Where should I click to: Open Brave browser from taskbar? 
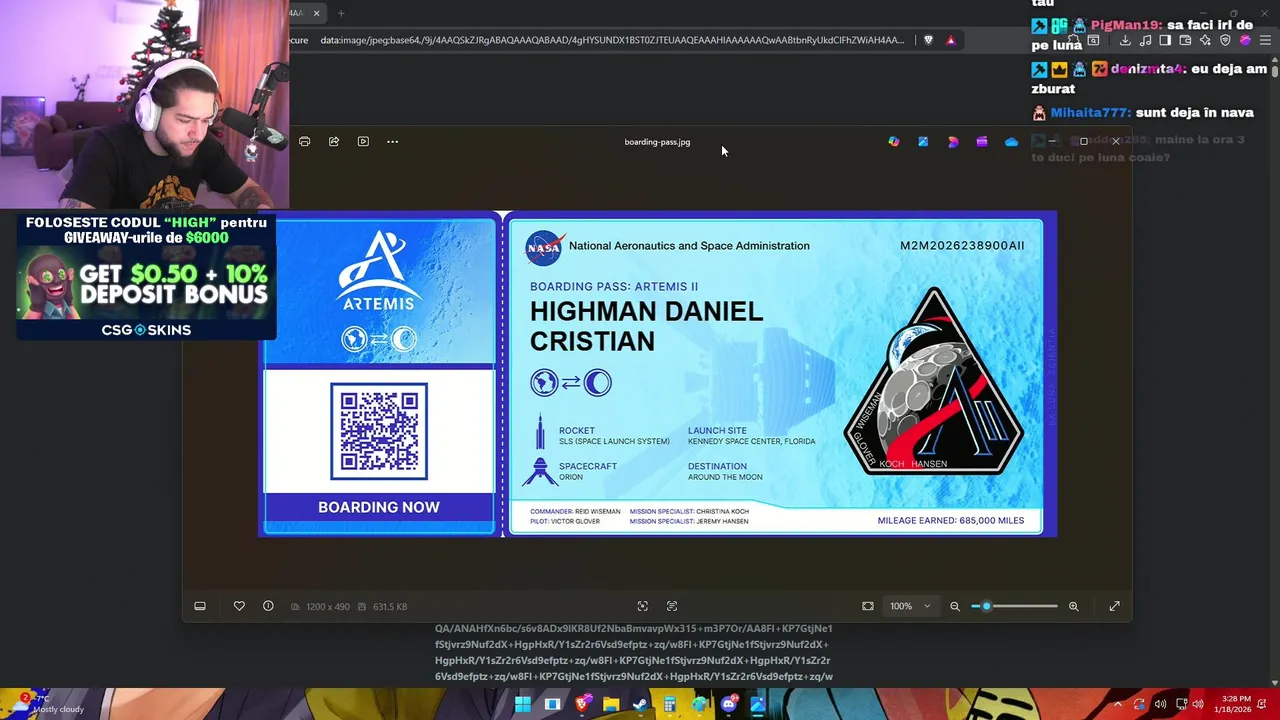(x=582, y=705)
